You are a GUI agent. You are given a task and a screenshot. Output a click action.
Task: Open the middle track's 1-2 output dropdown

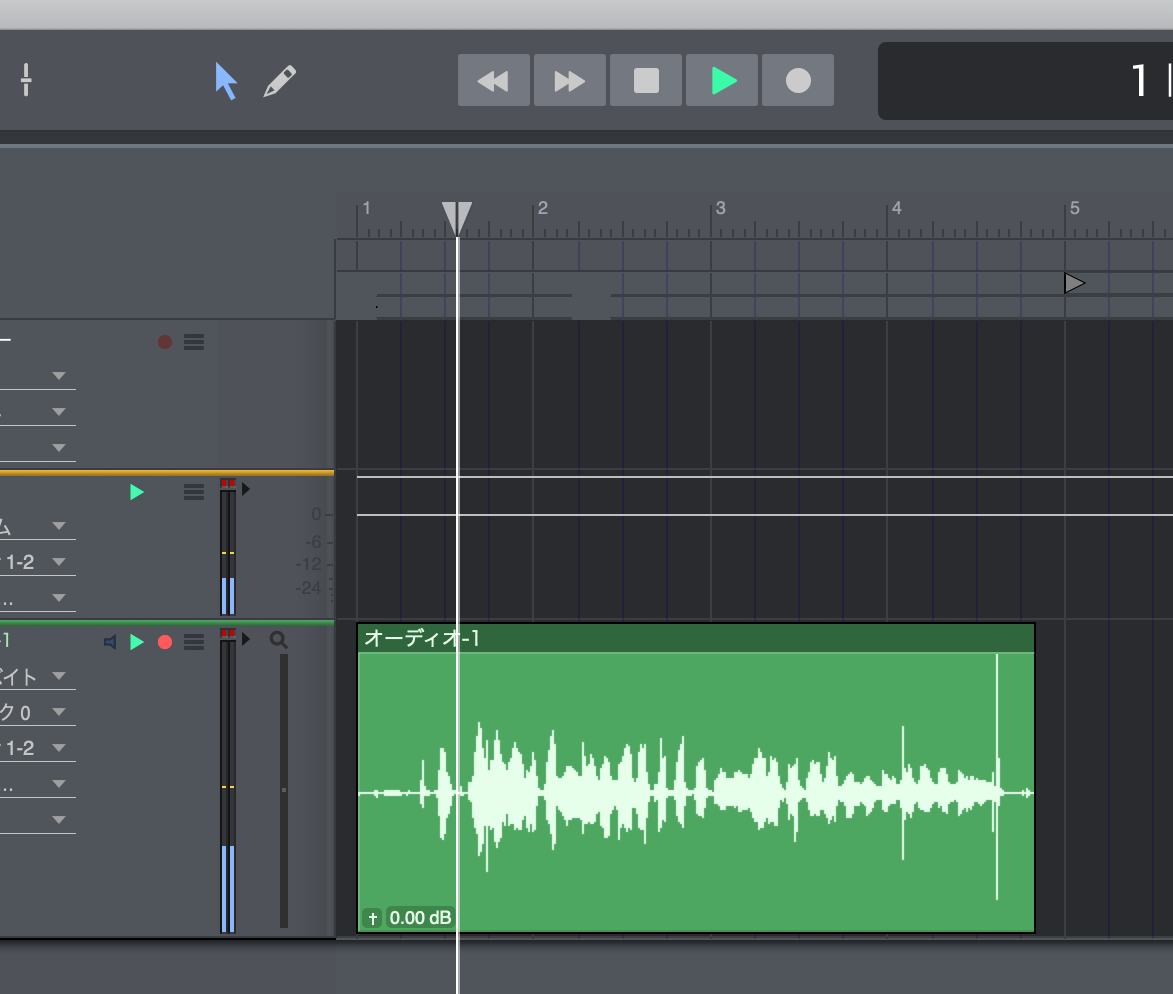pyautogui.click(x=59, y=562)
